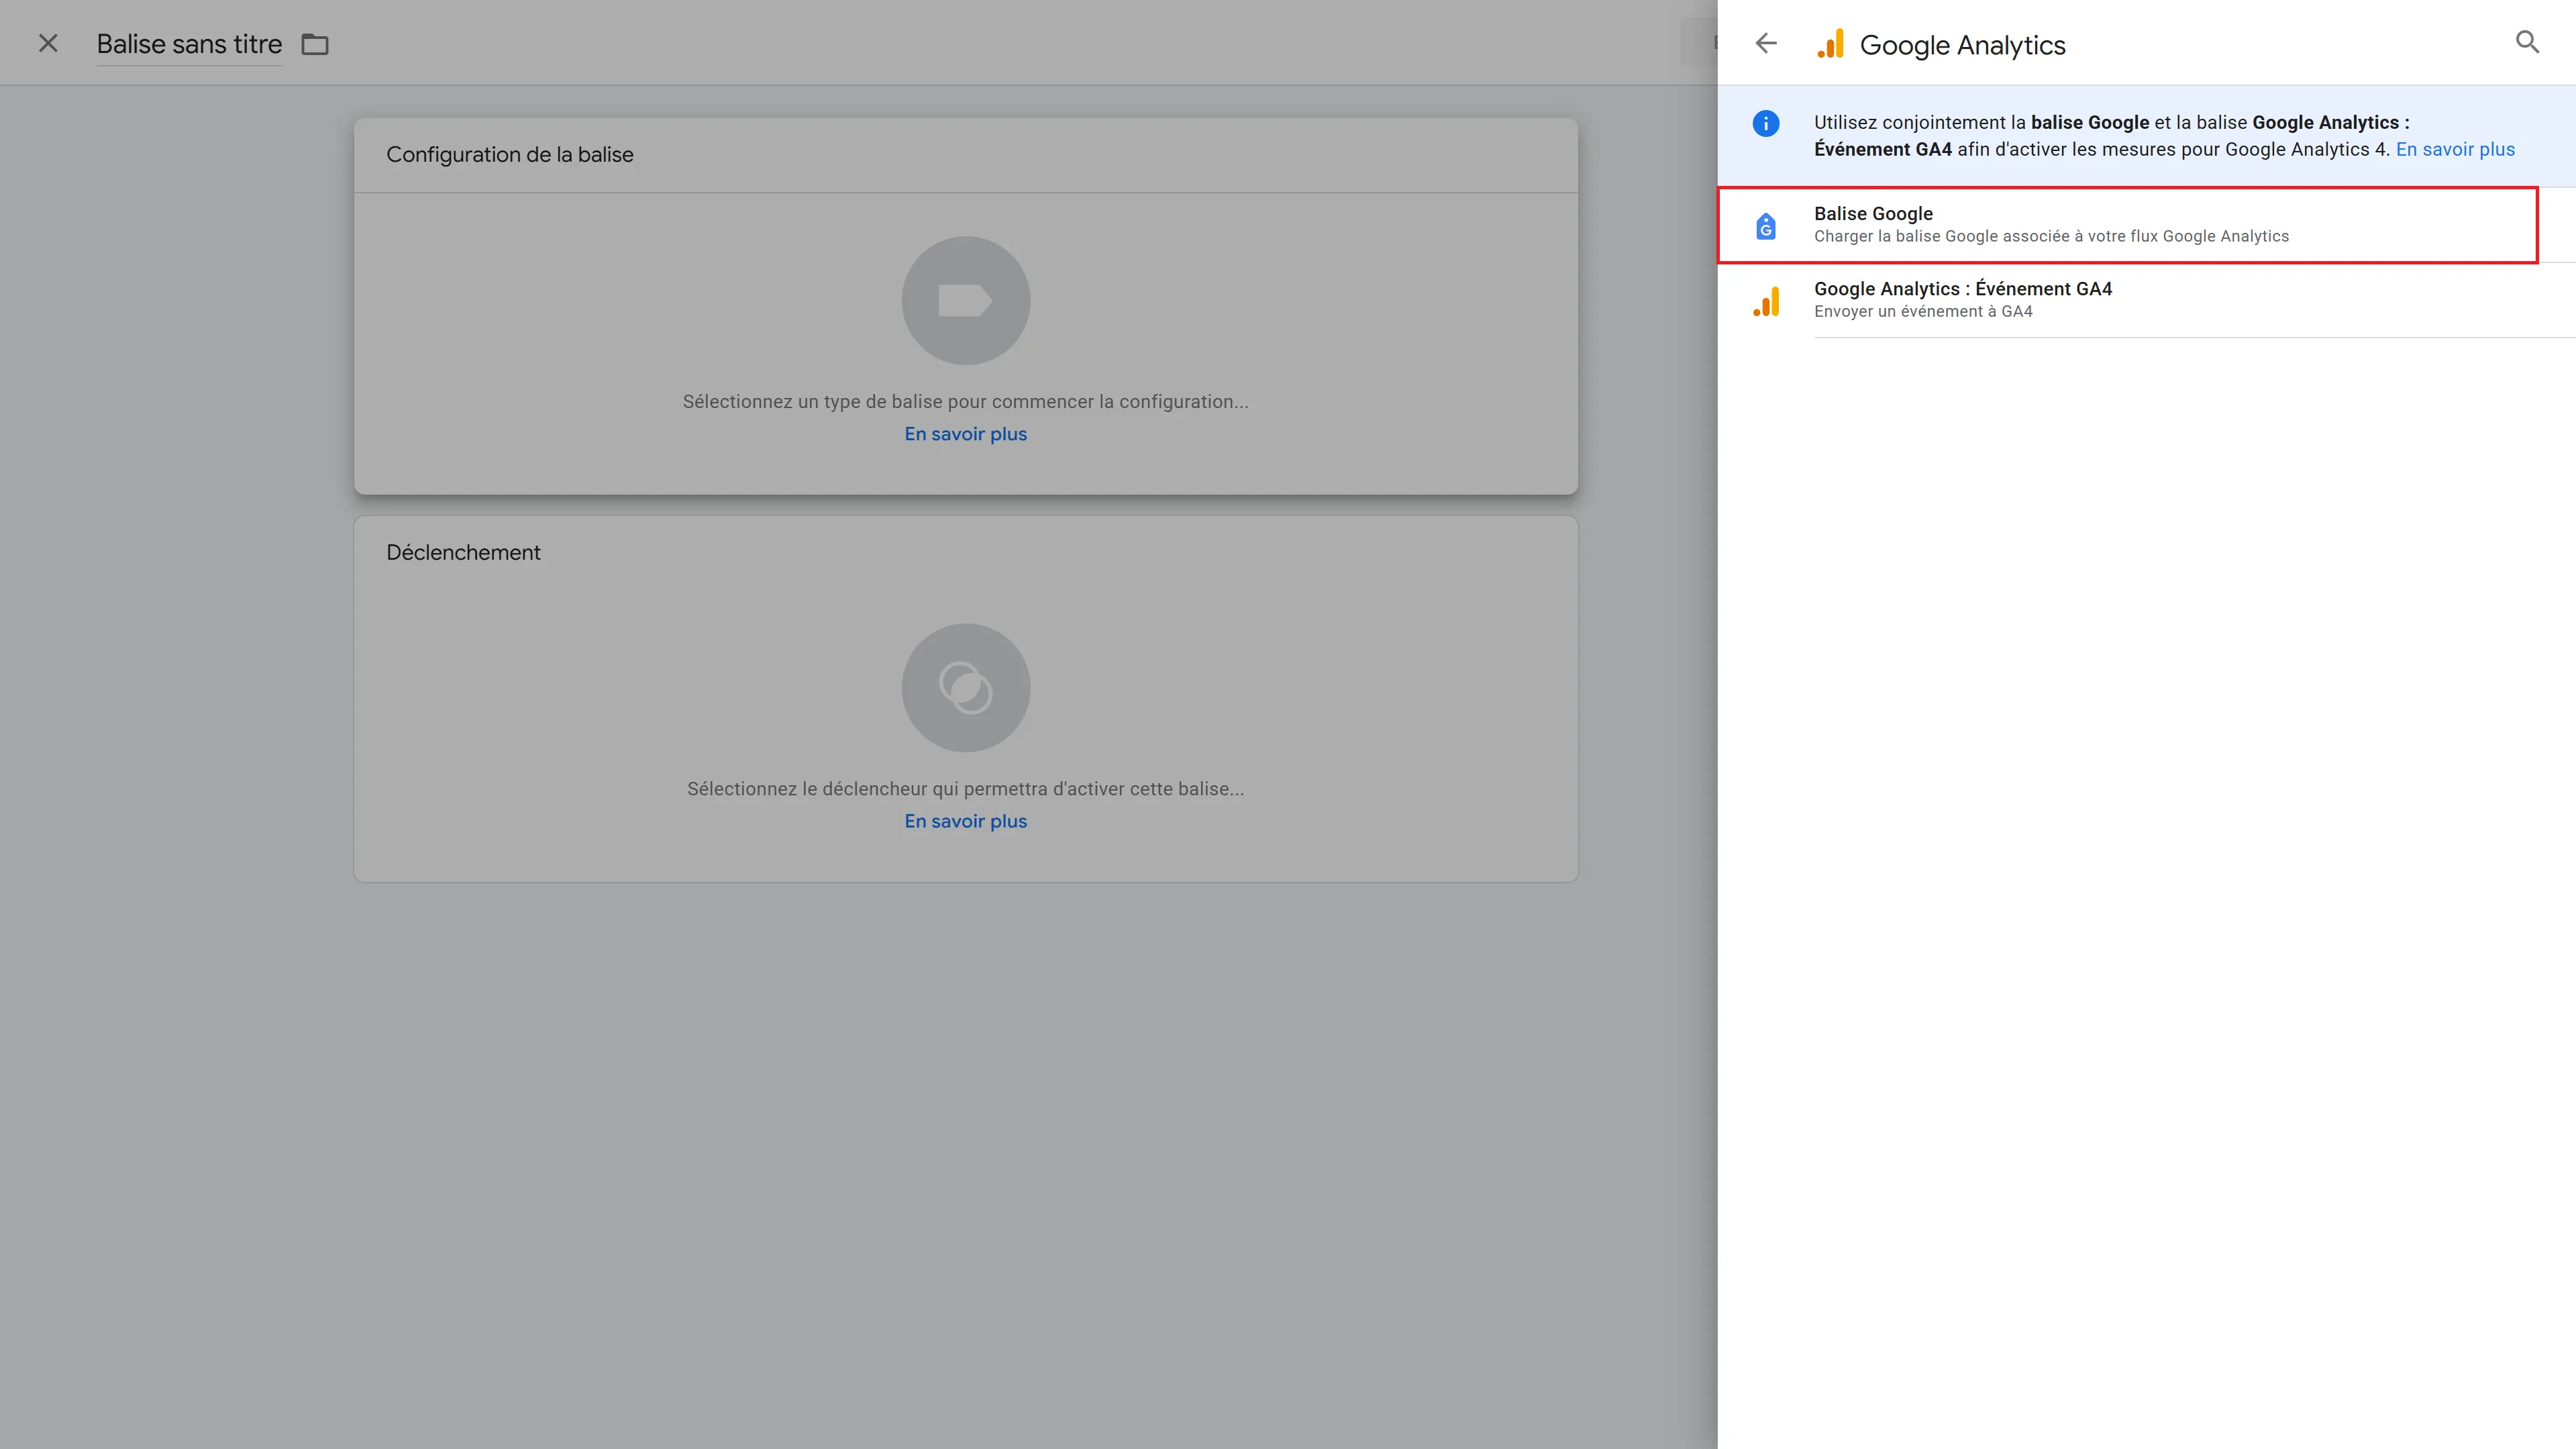Screen dimensions: 2576x1449
Task: Click 'Sélectionnez un type de balise' text
Action: pos(966,401)
